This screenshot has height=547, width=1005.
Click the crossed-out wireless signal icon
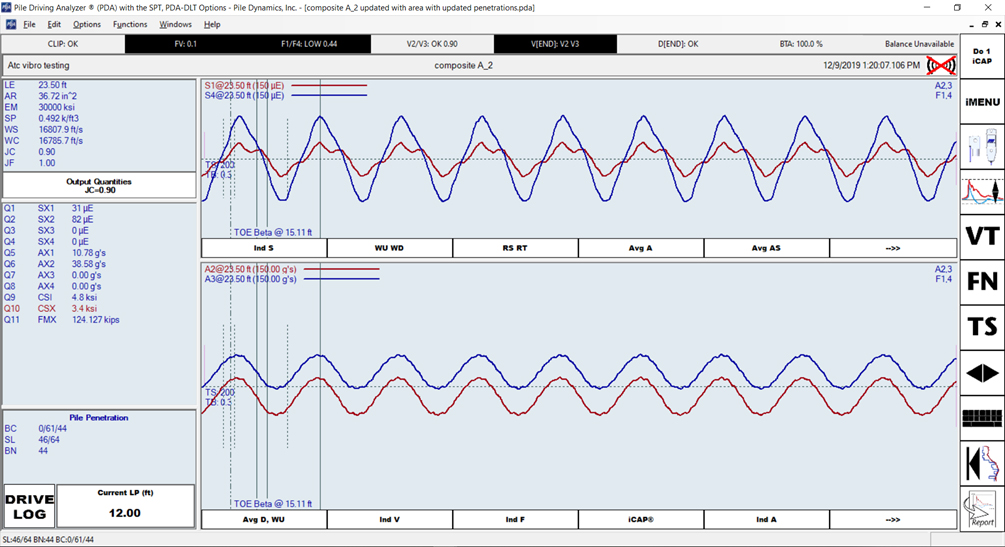[940, 66]
